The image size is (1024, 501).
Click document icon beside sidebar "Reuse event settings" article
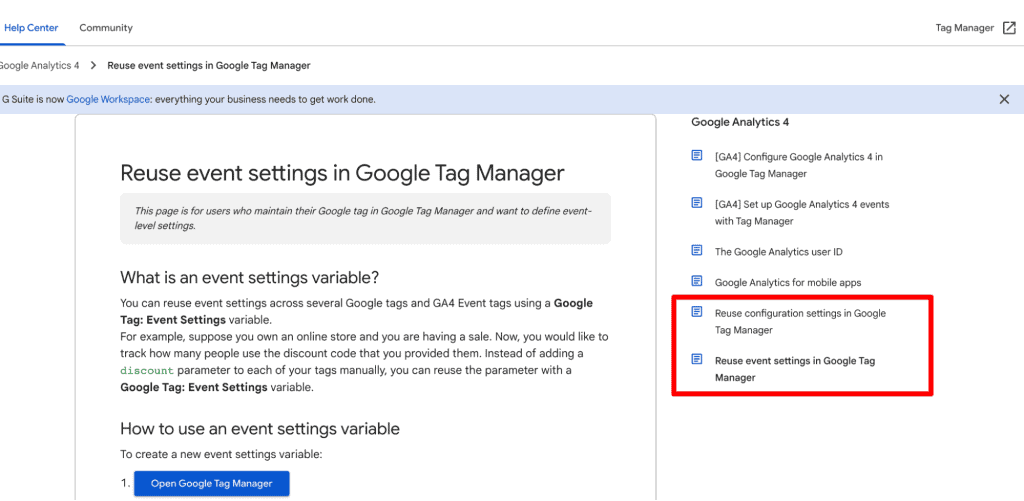tap(697, 359)
